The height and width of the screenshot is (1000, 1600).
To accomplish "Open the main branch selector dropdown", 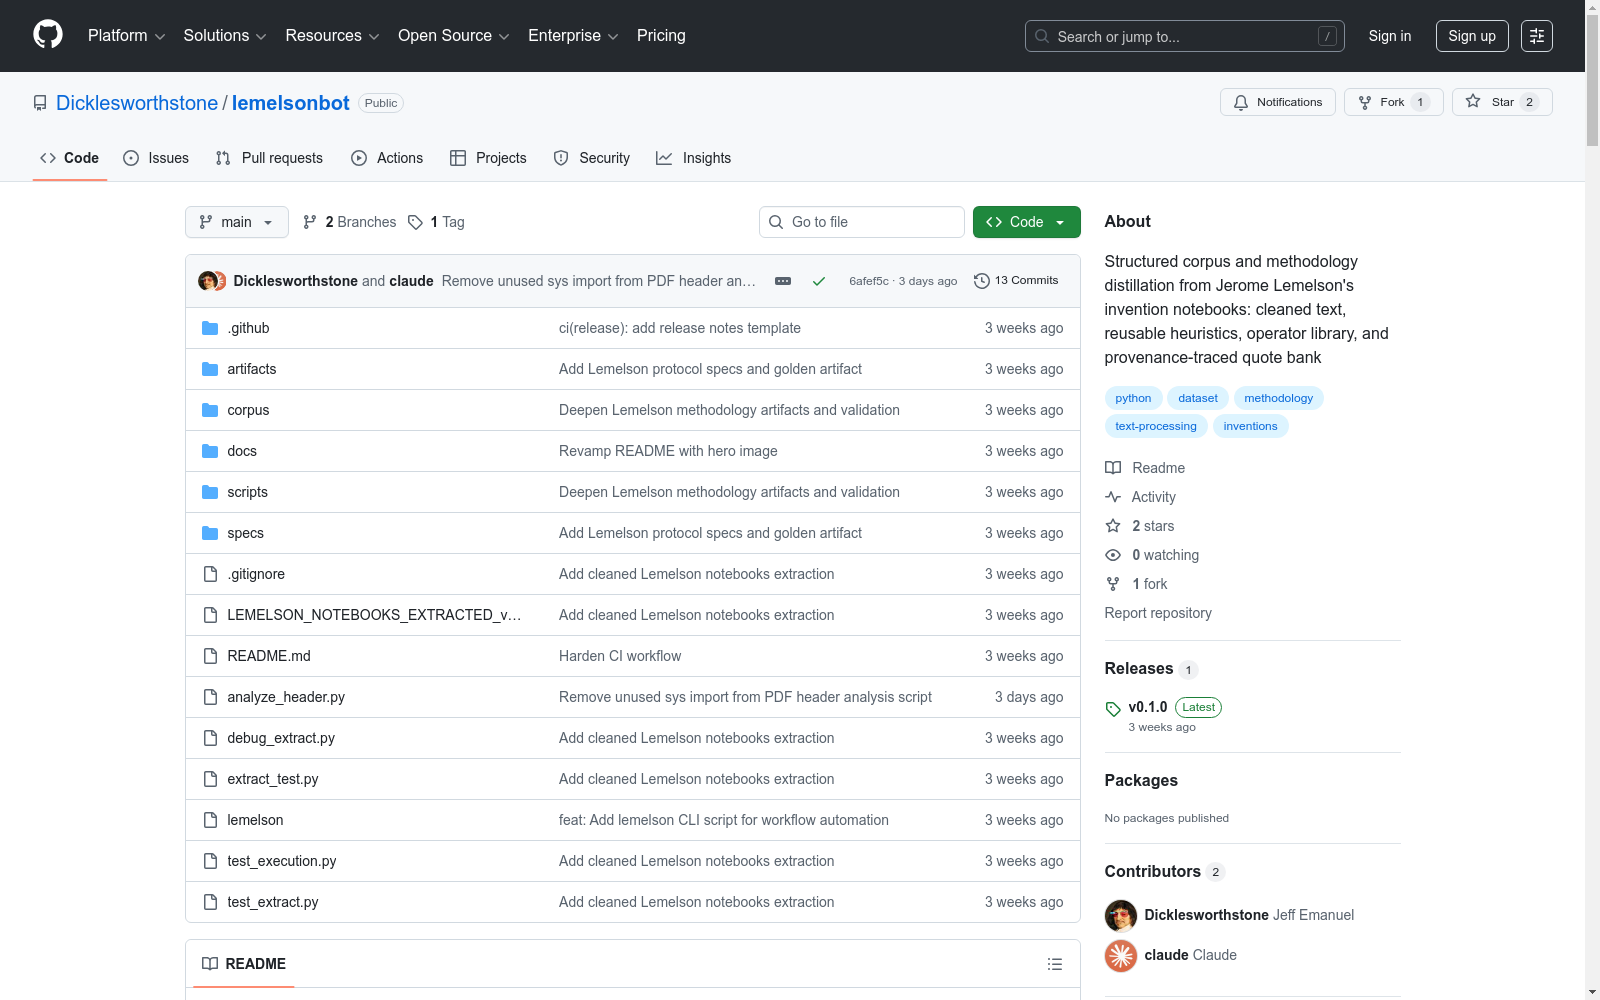I will (237, 222).
